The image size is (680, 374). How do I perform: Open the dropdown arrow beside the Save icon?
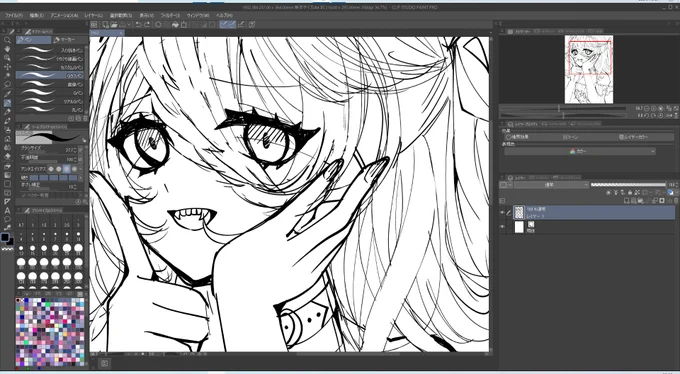(x=129, y=25)
